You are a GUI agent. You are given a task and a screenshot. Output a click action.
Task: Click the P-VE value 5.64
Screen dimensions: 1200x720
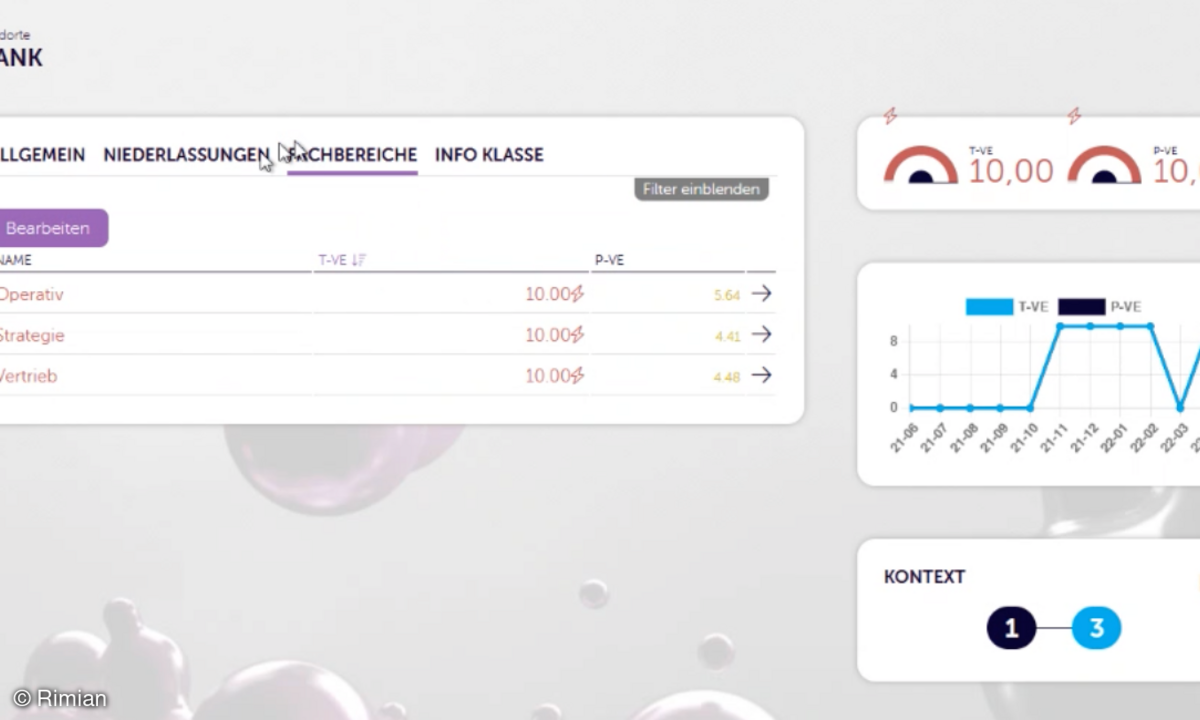pos(727,295)
